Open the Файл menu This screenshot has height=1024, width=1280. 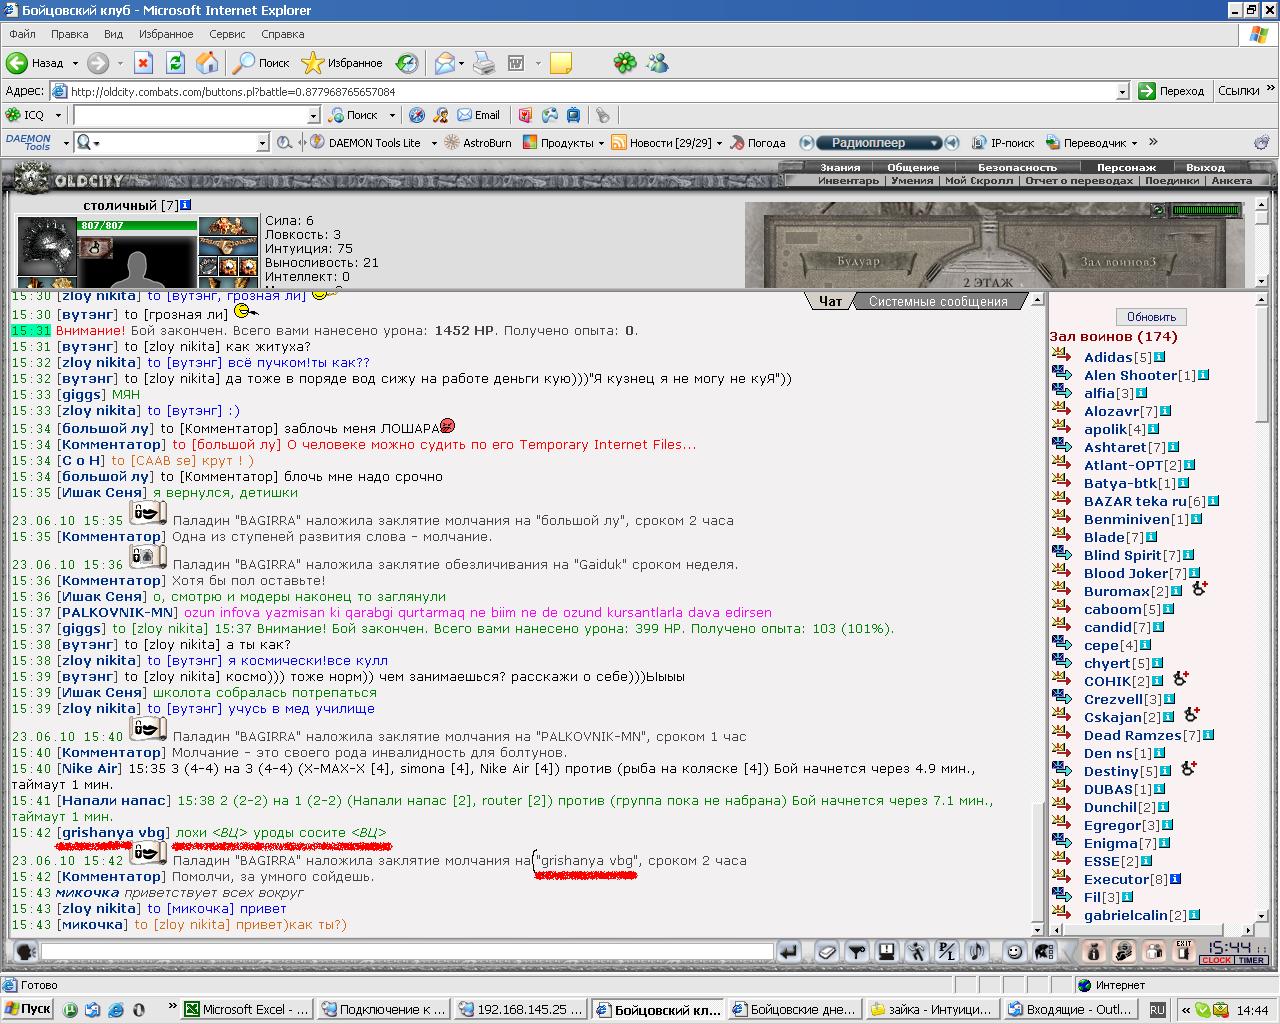(x=22, y=34)
